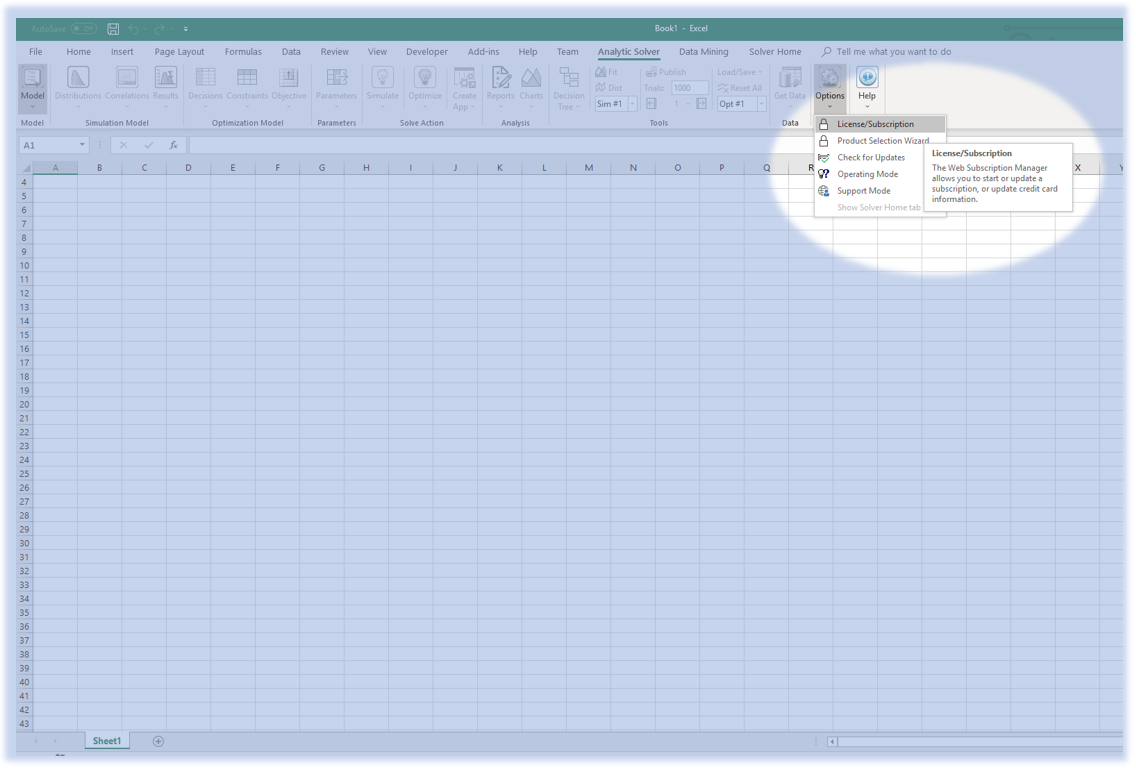This screenshot has width=1136, height=770.
Task: Select Check for Updates
Action: [871, 157]
